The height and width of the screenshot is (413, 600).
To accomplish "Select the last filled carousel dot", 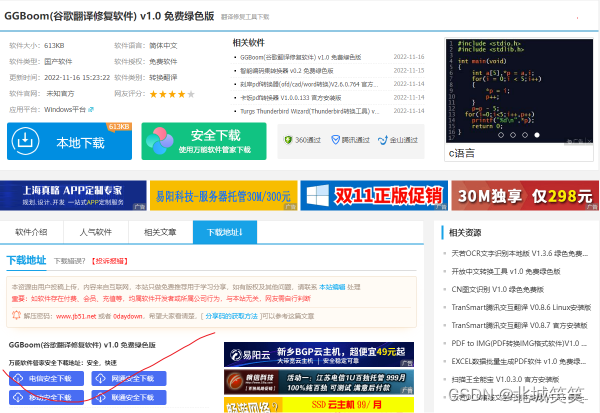I will (537, 135).
